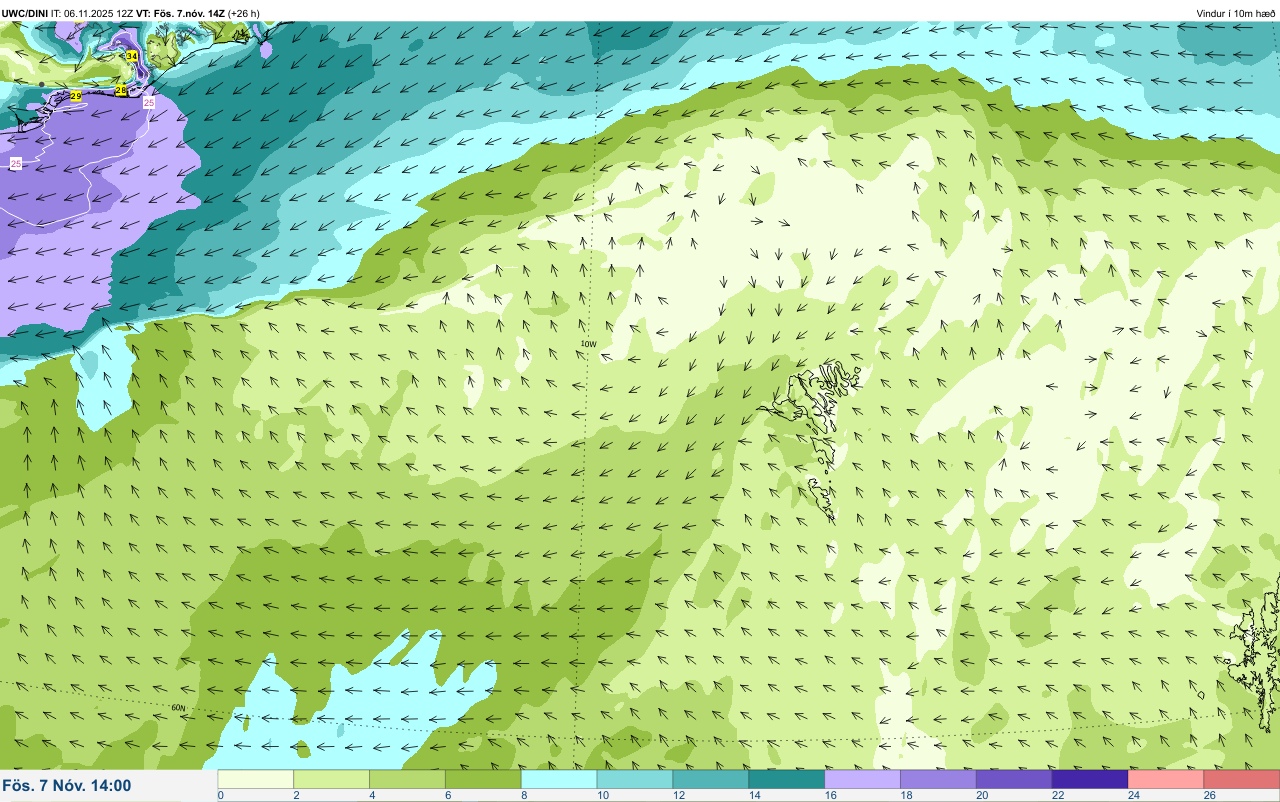Click the 10W longitude label
The height and width of the screenshot is (802, 1280).
pyautogui.click(x=588, y=344)
